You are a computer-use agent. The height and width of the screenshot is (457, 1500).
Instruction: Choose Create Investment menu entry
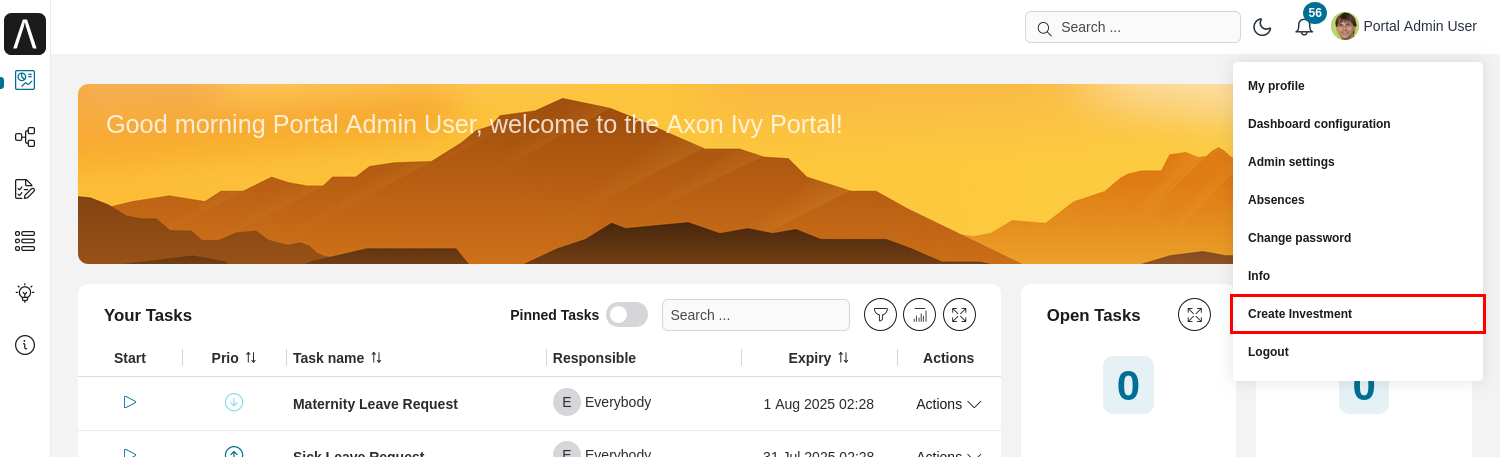1300,314
